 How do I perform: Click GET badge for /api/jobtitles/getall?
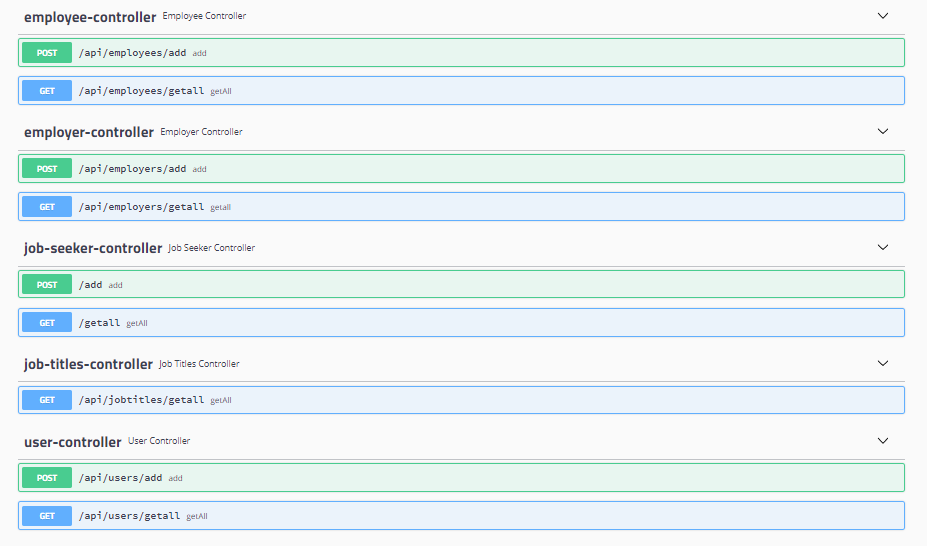[47, 400]
